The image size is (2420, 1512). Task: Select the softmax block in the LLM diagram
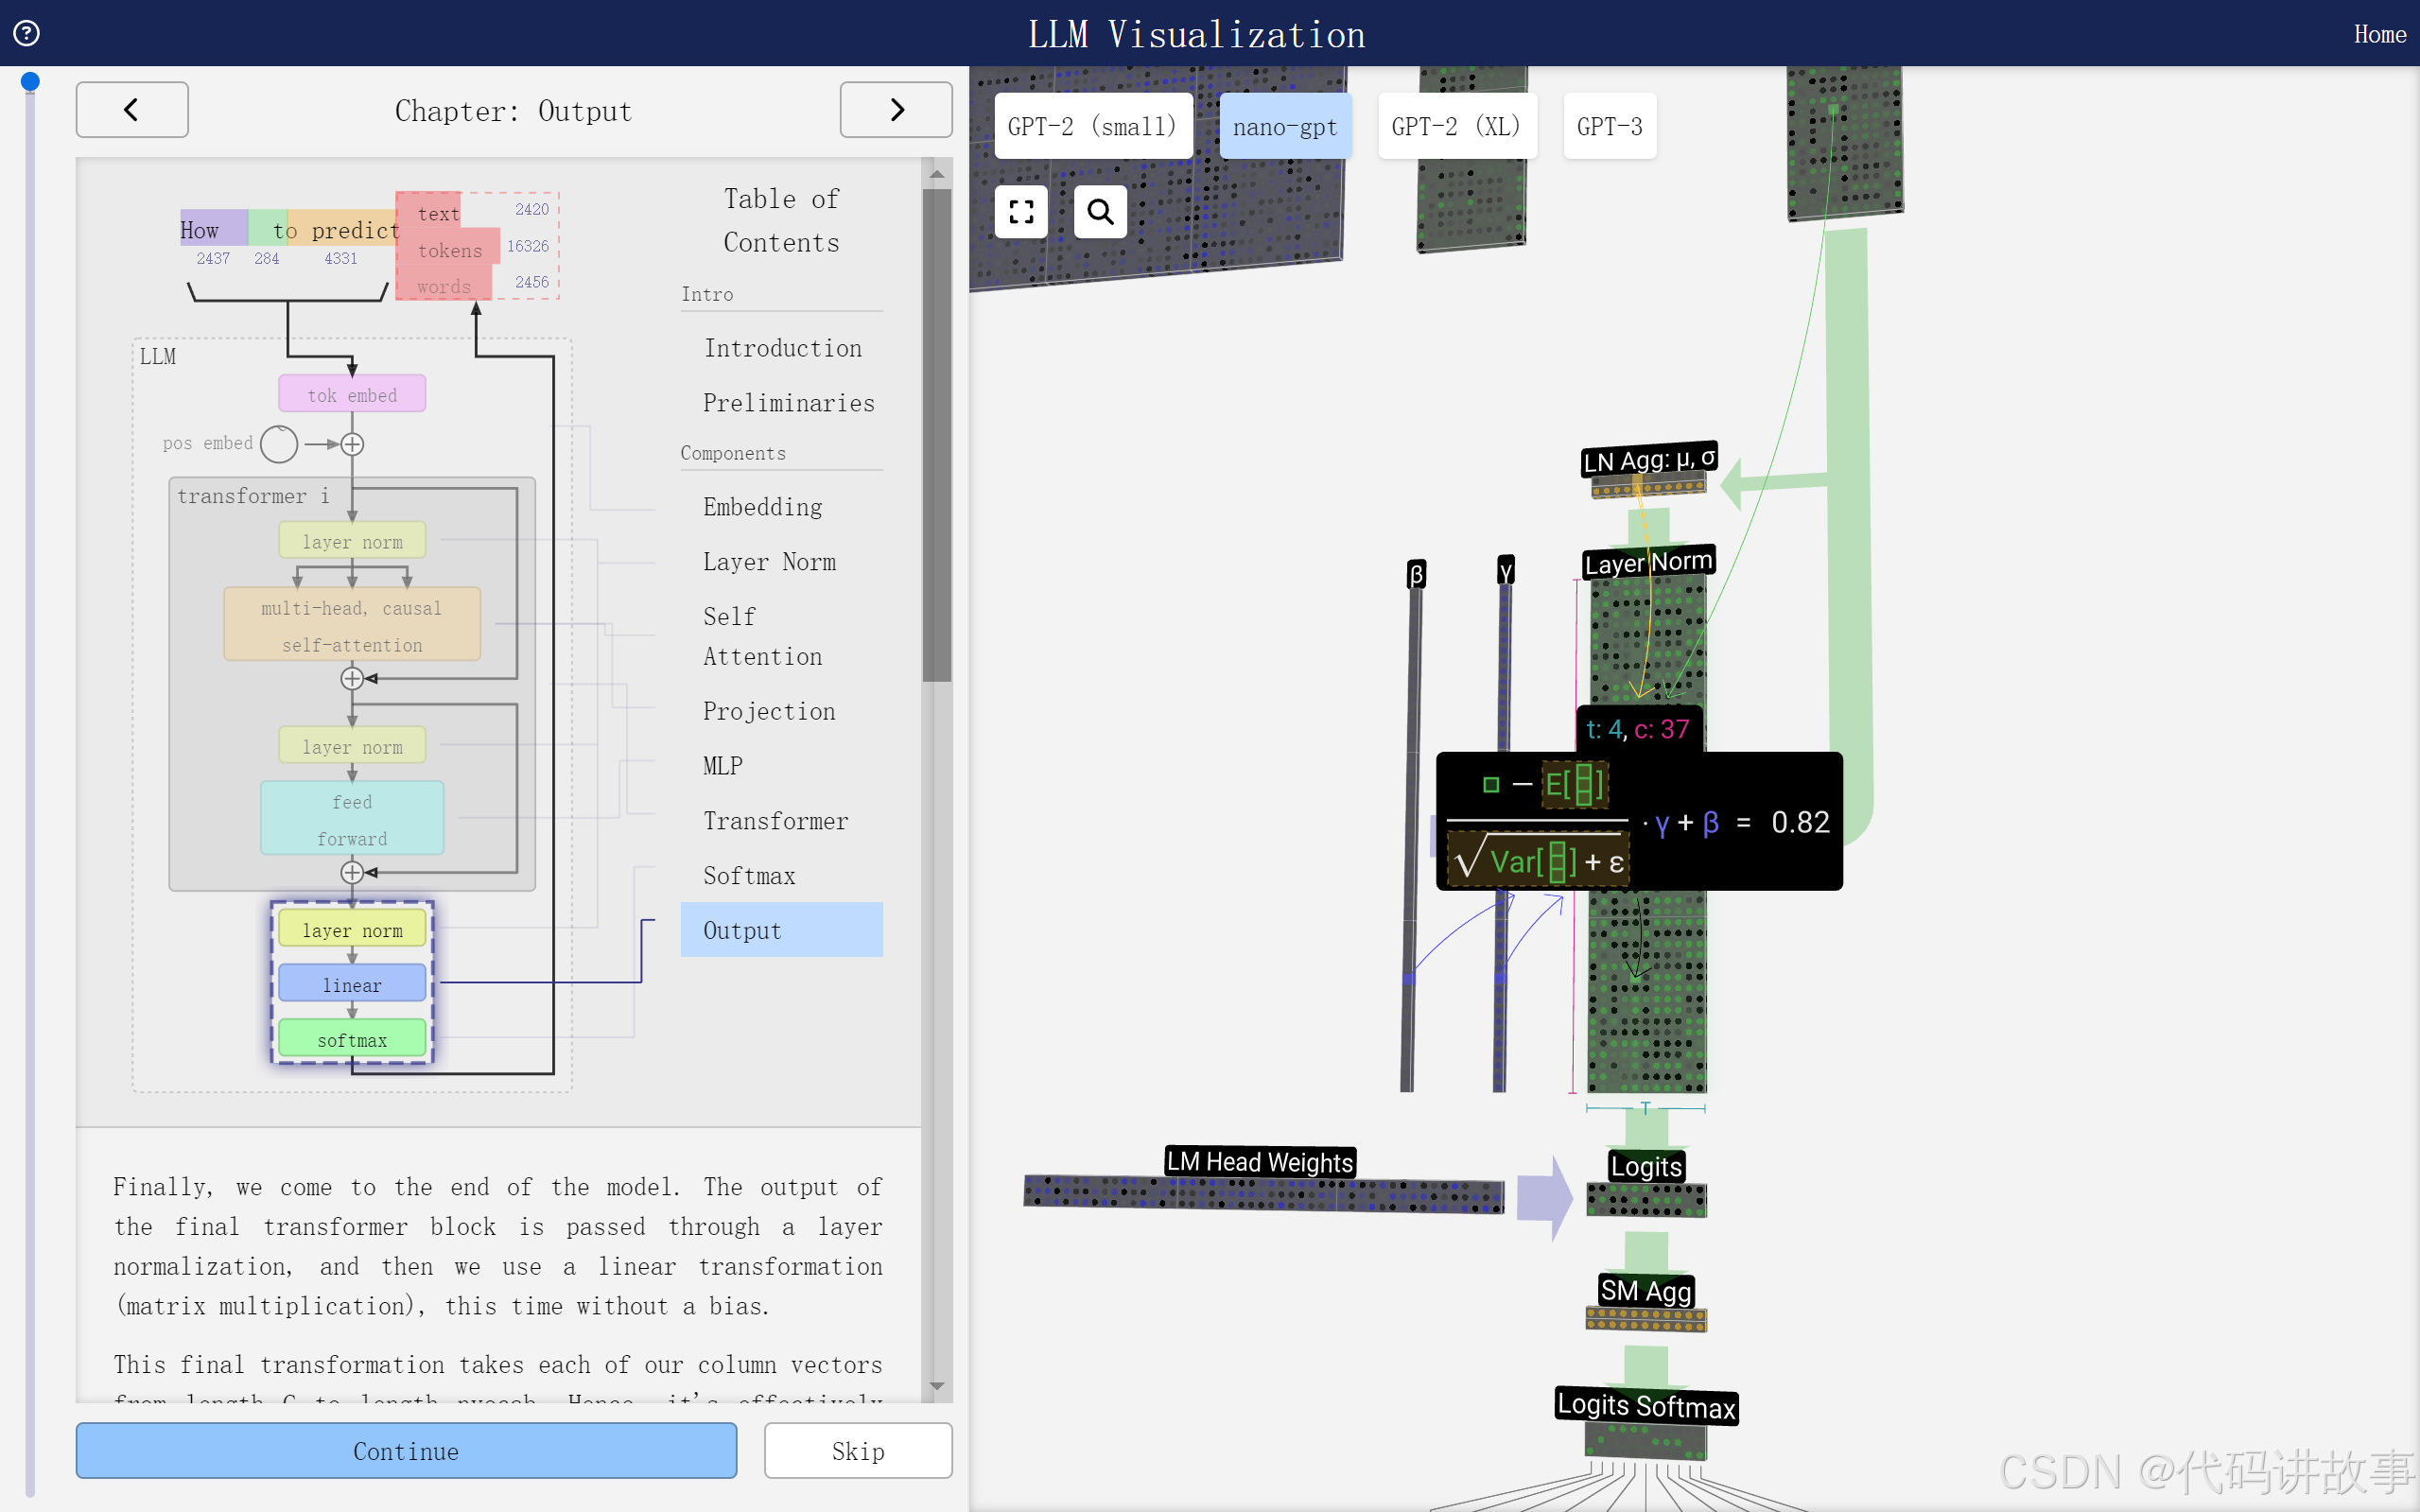(352, 1039)
